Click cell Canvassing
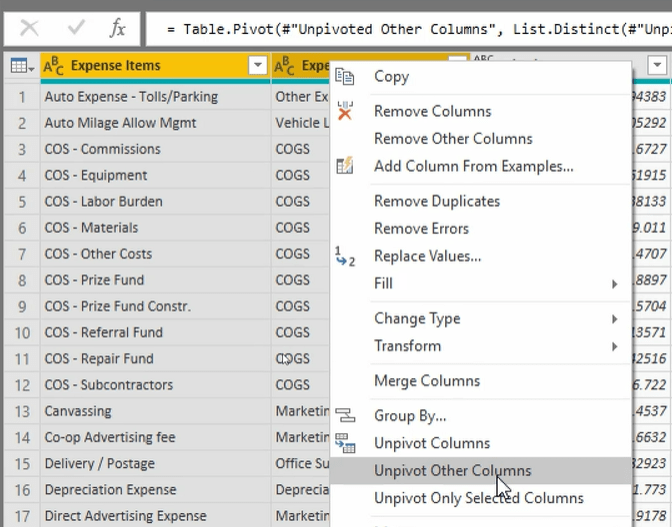The image size is (672, 527). pyautogui.click(x=156, y=411)
